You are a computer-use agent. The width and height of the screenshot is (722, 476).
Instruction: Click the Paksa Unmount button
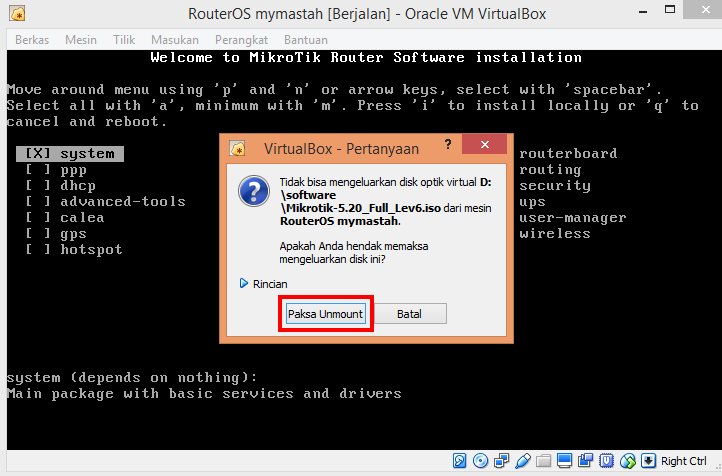[326, 313]
